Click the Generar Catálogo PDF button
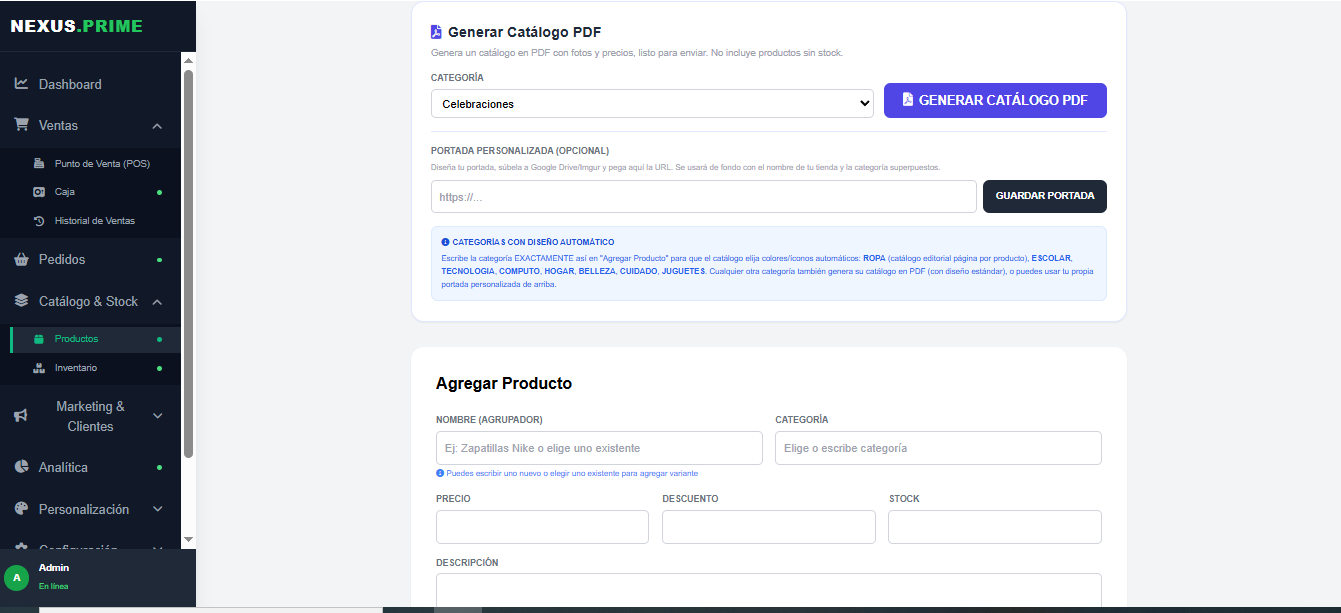Image resolution: width=1341 pixels, height=613 pixels. click(995, 100)
